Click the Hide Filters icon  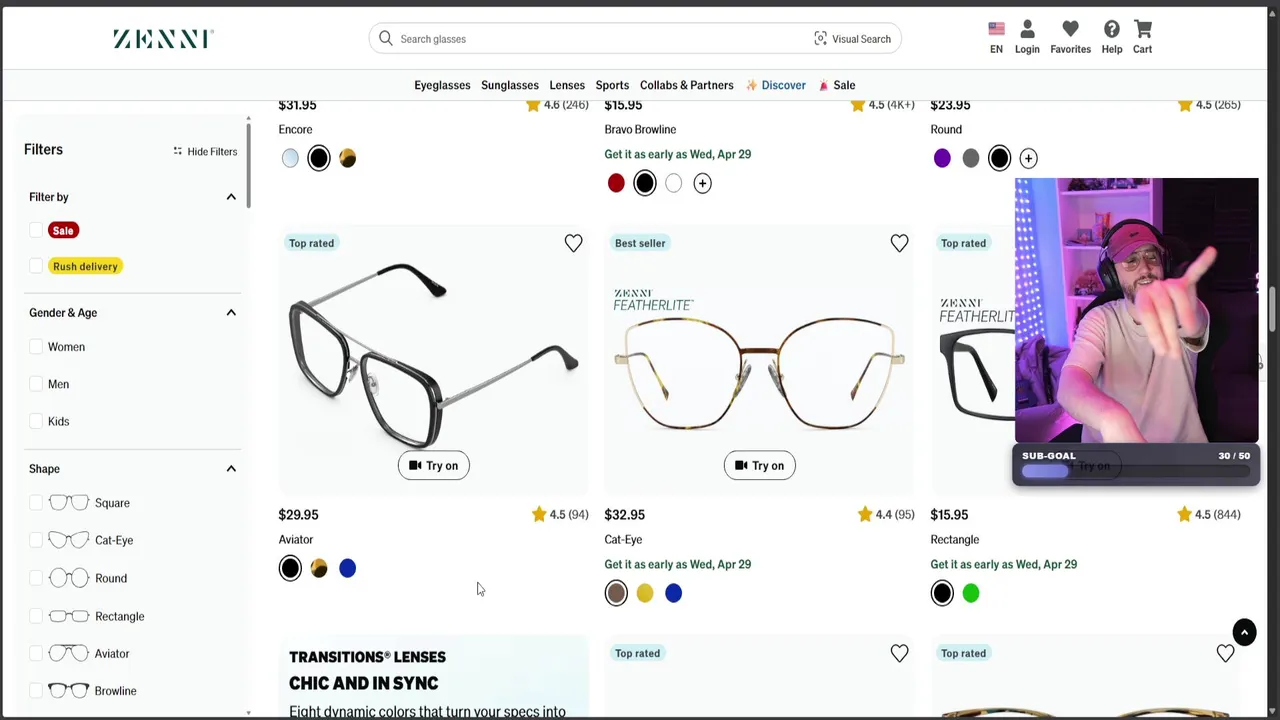point(177,151)
